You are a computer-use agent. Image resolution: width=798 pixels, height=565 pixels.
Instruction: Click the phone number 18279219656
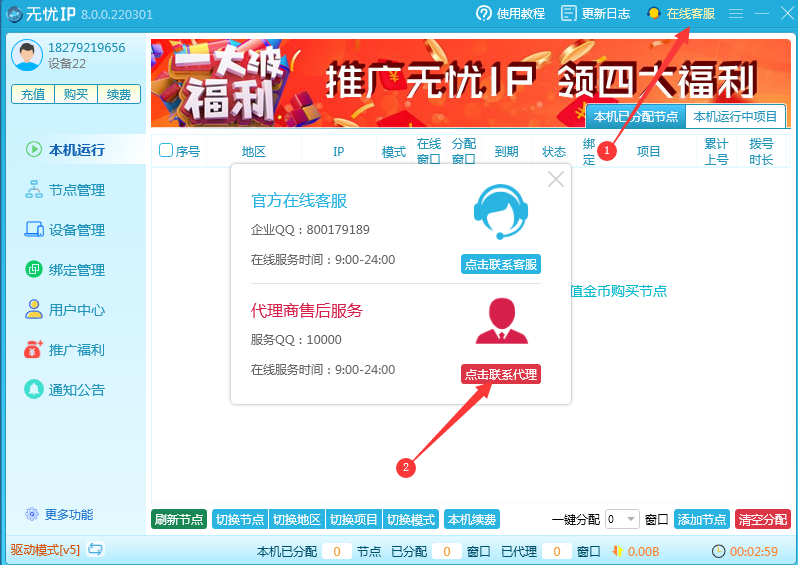coord(87,47)
